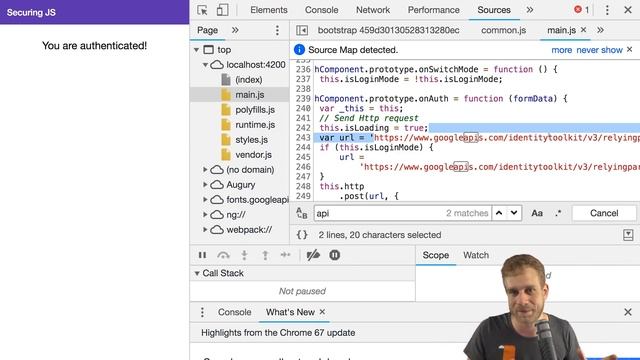This screenshot has width=640, height=360.
Task: Click the 'never show' link
Action: pyautogui.click(x=599, y=50)
